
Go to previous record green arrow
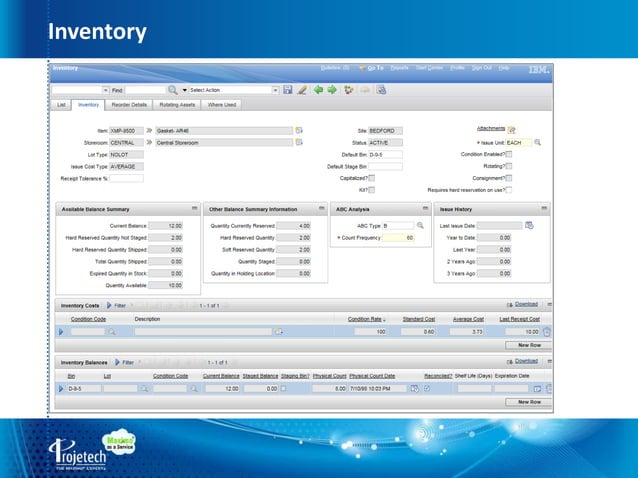point(318,89)
